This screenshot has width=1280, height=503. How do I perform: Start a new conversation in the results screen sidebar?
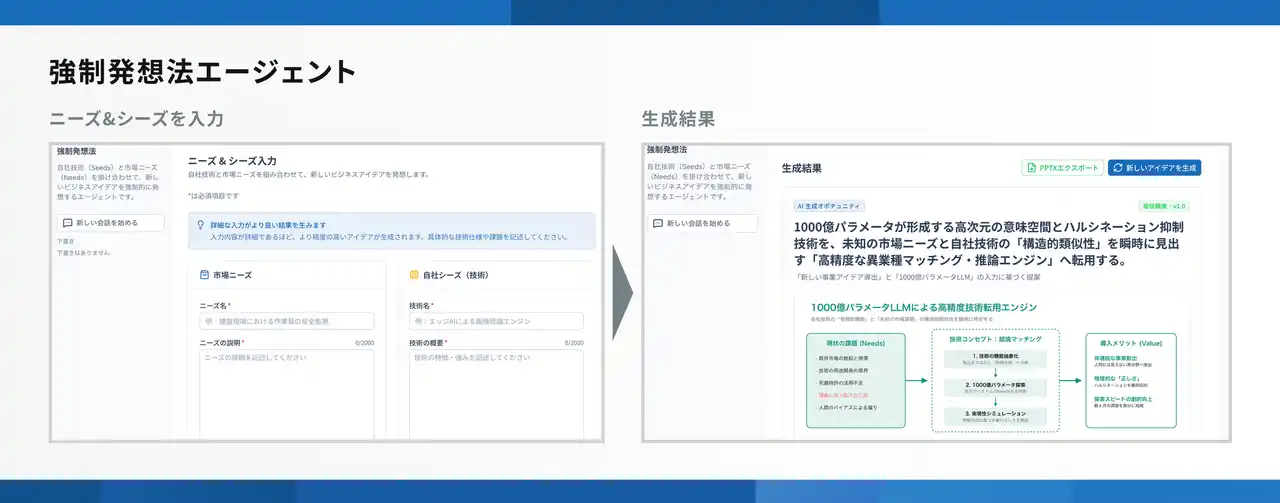(699, 224)
